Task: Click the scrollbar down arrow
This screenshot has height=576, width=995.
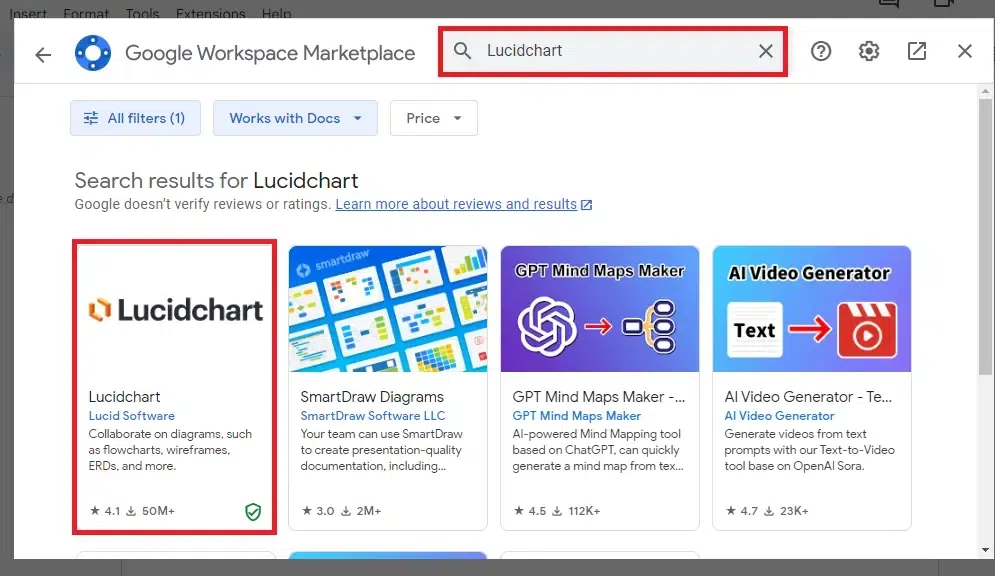Action: (985, 550)
